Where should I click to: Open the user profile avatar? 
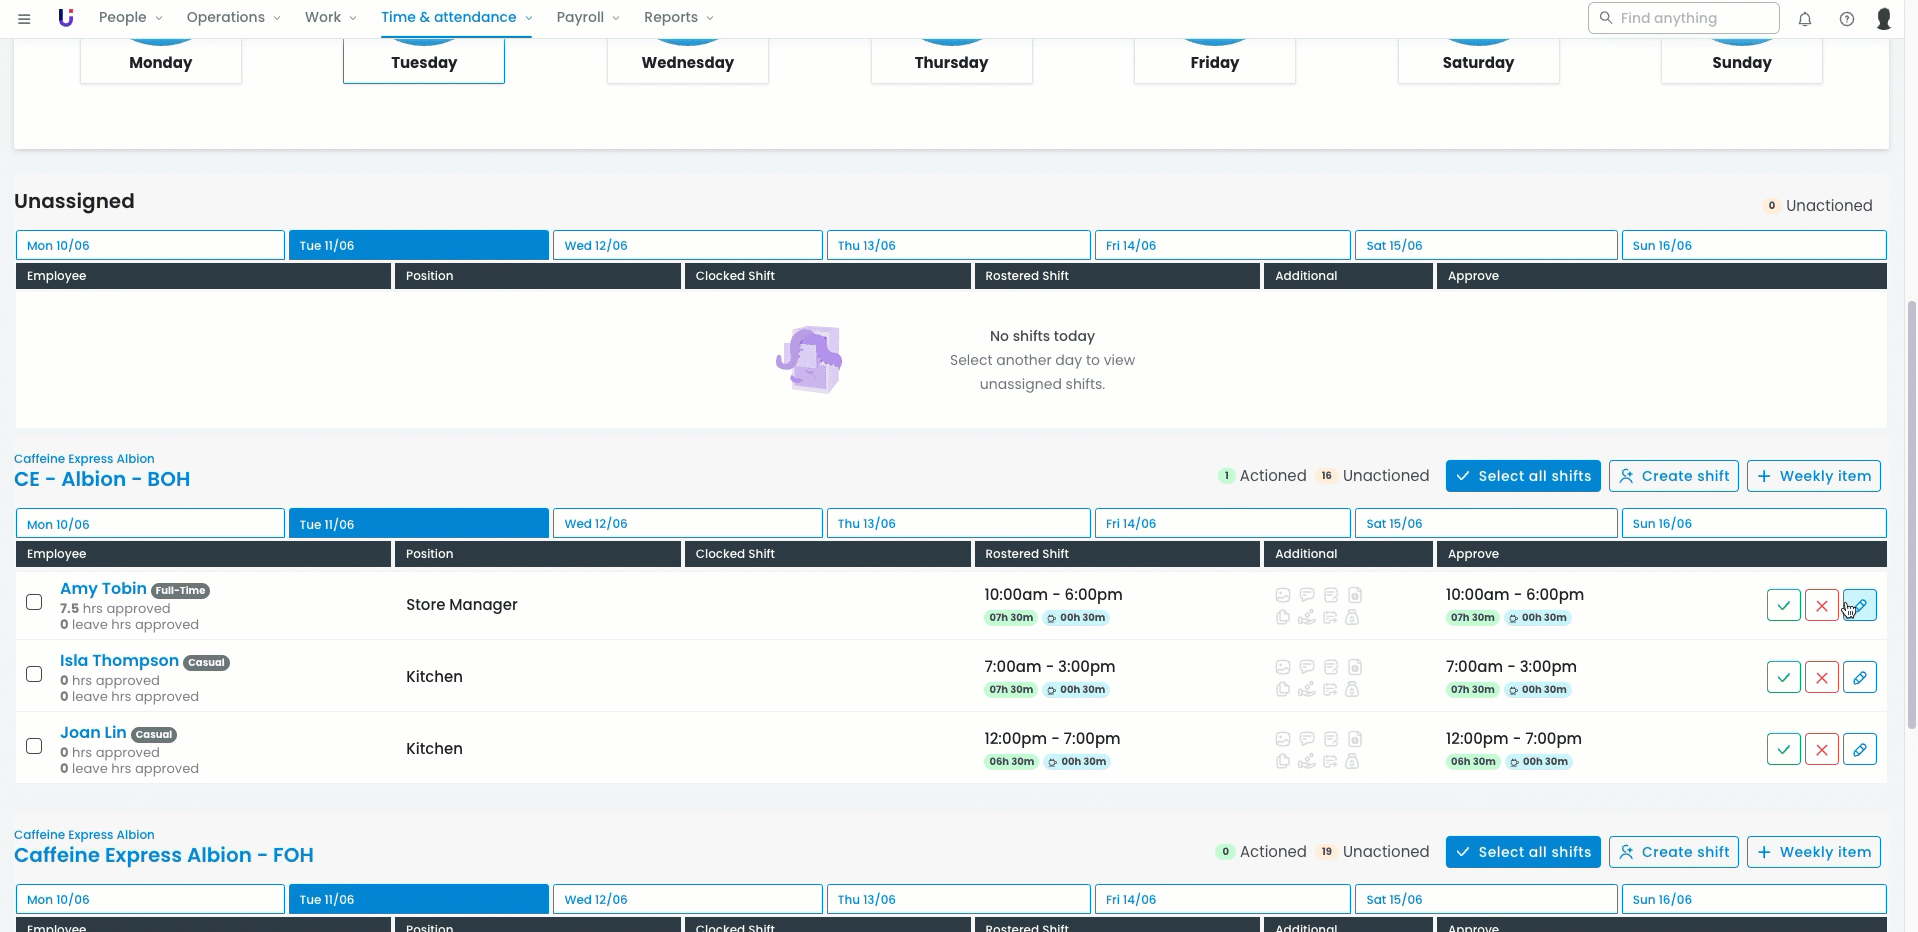(1884, 18)
